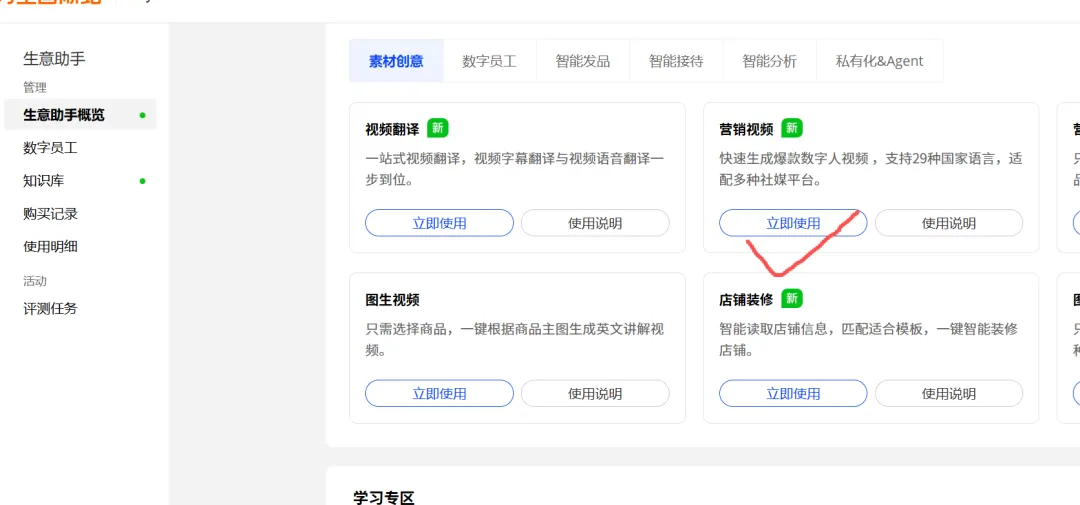The width and height of the screenshot is (1080, 505).
Task: Click the 营销视频 card title
Action: click(747, 130)
